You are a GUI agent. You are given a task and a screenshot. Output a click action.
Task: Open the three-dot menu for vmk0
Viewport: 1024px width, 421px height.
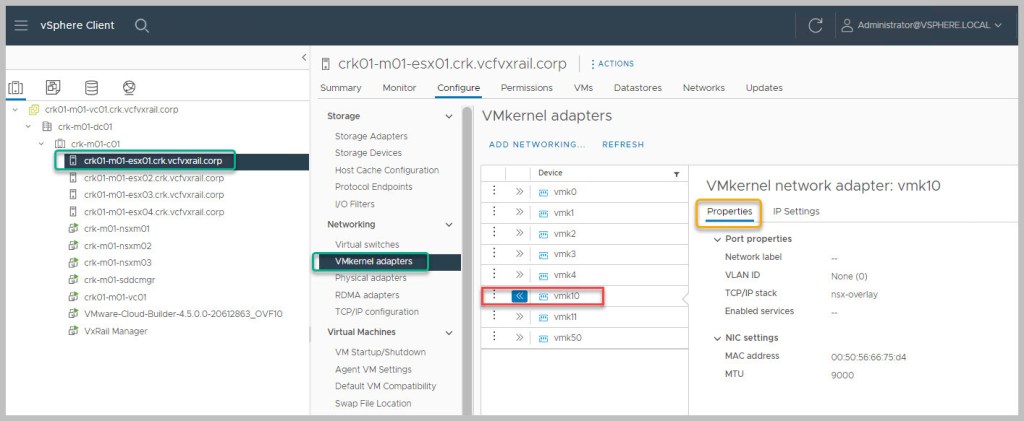click(x=493, y=192)
